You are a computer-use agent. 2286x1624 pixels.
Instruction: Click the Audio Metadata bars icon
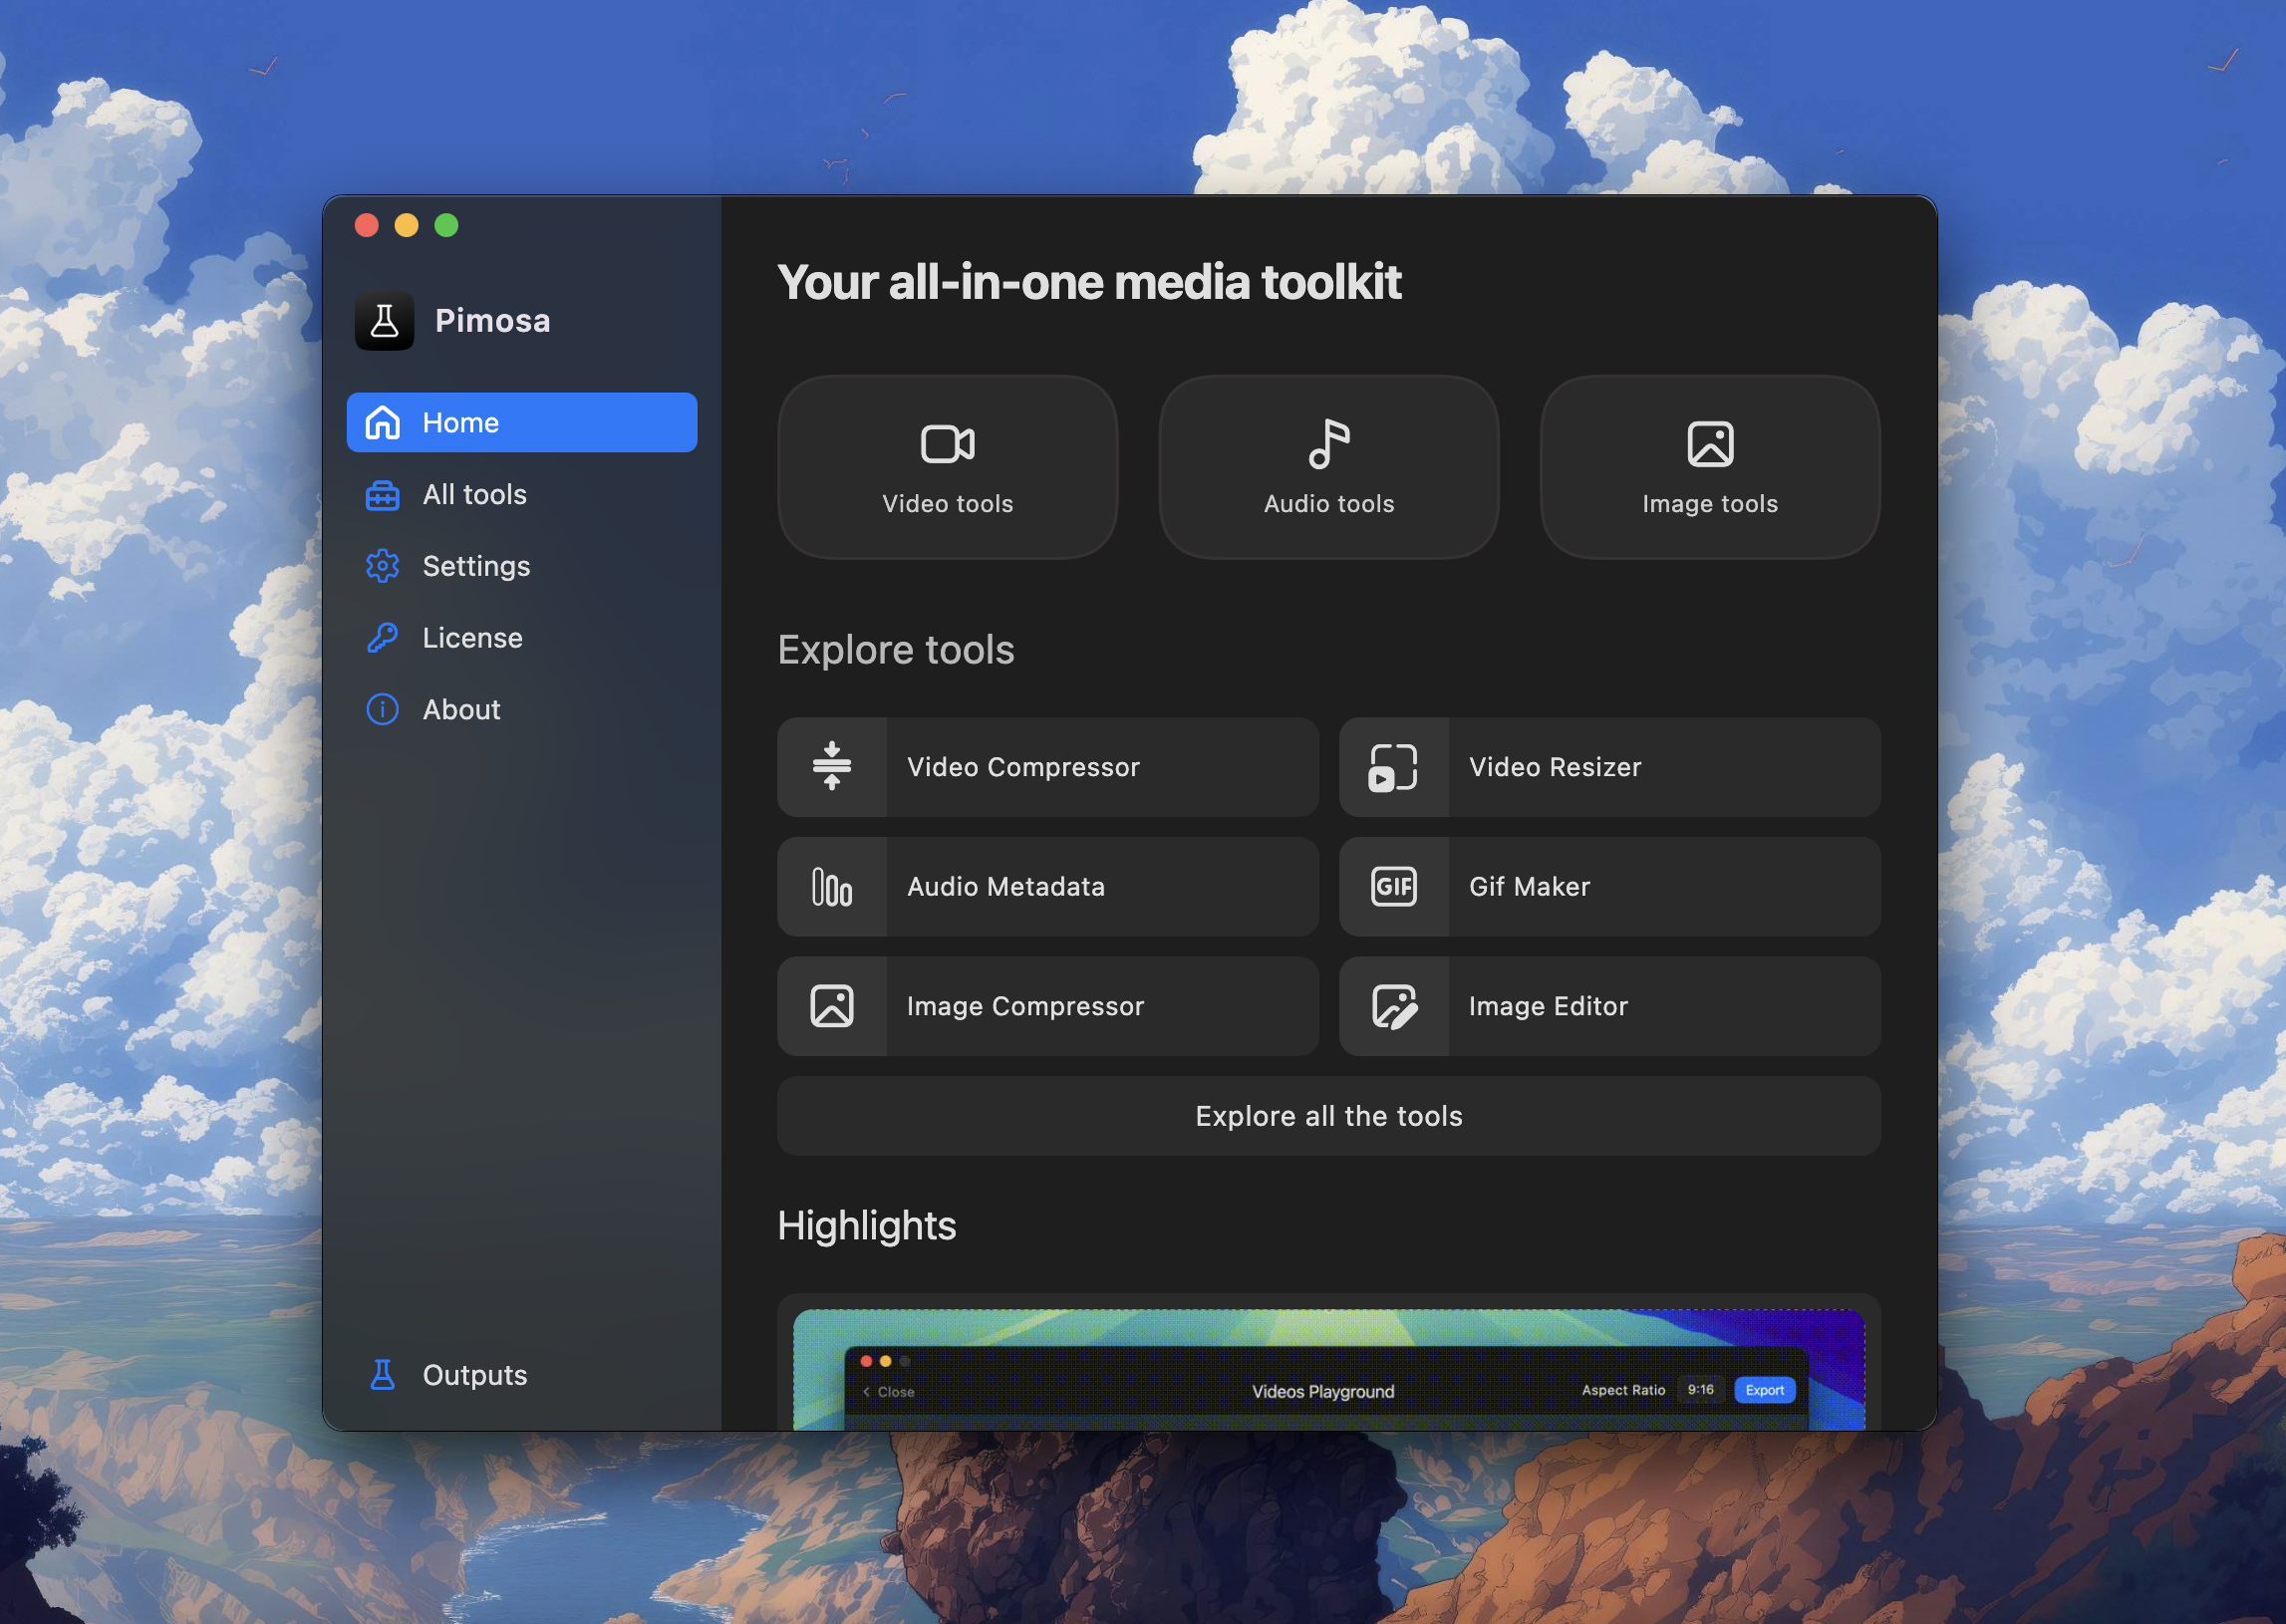(x=832, y=887)
